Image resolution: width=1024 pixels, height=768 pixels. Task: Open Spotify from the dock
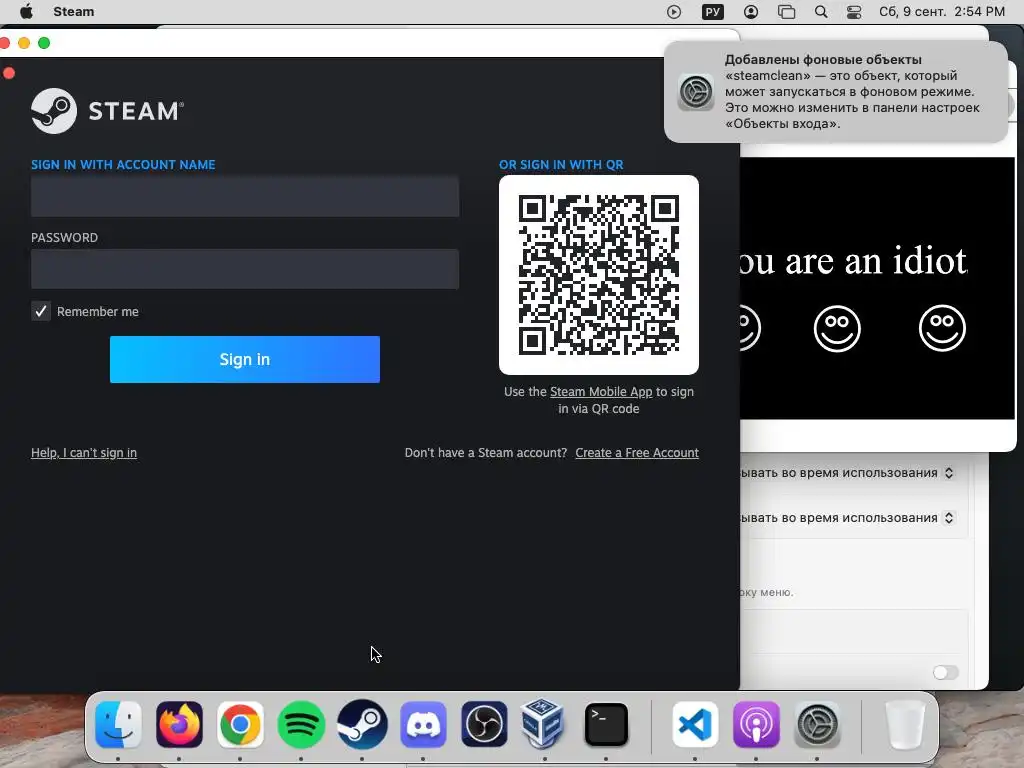point(301,724)
